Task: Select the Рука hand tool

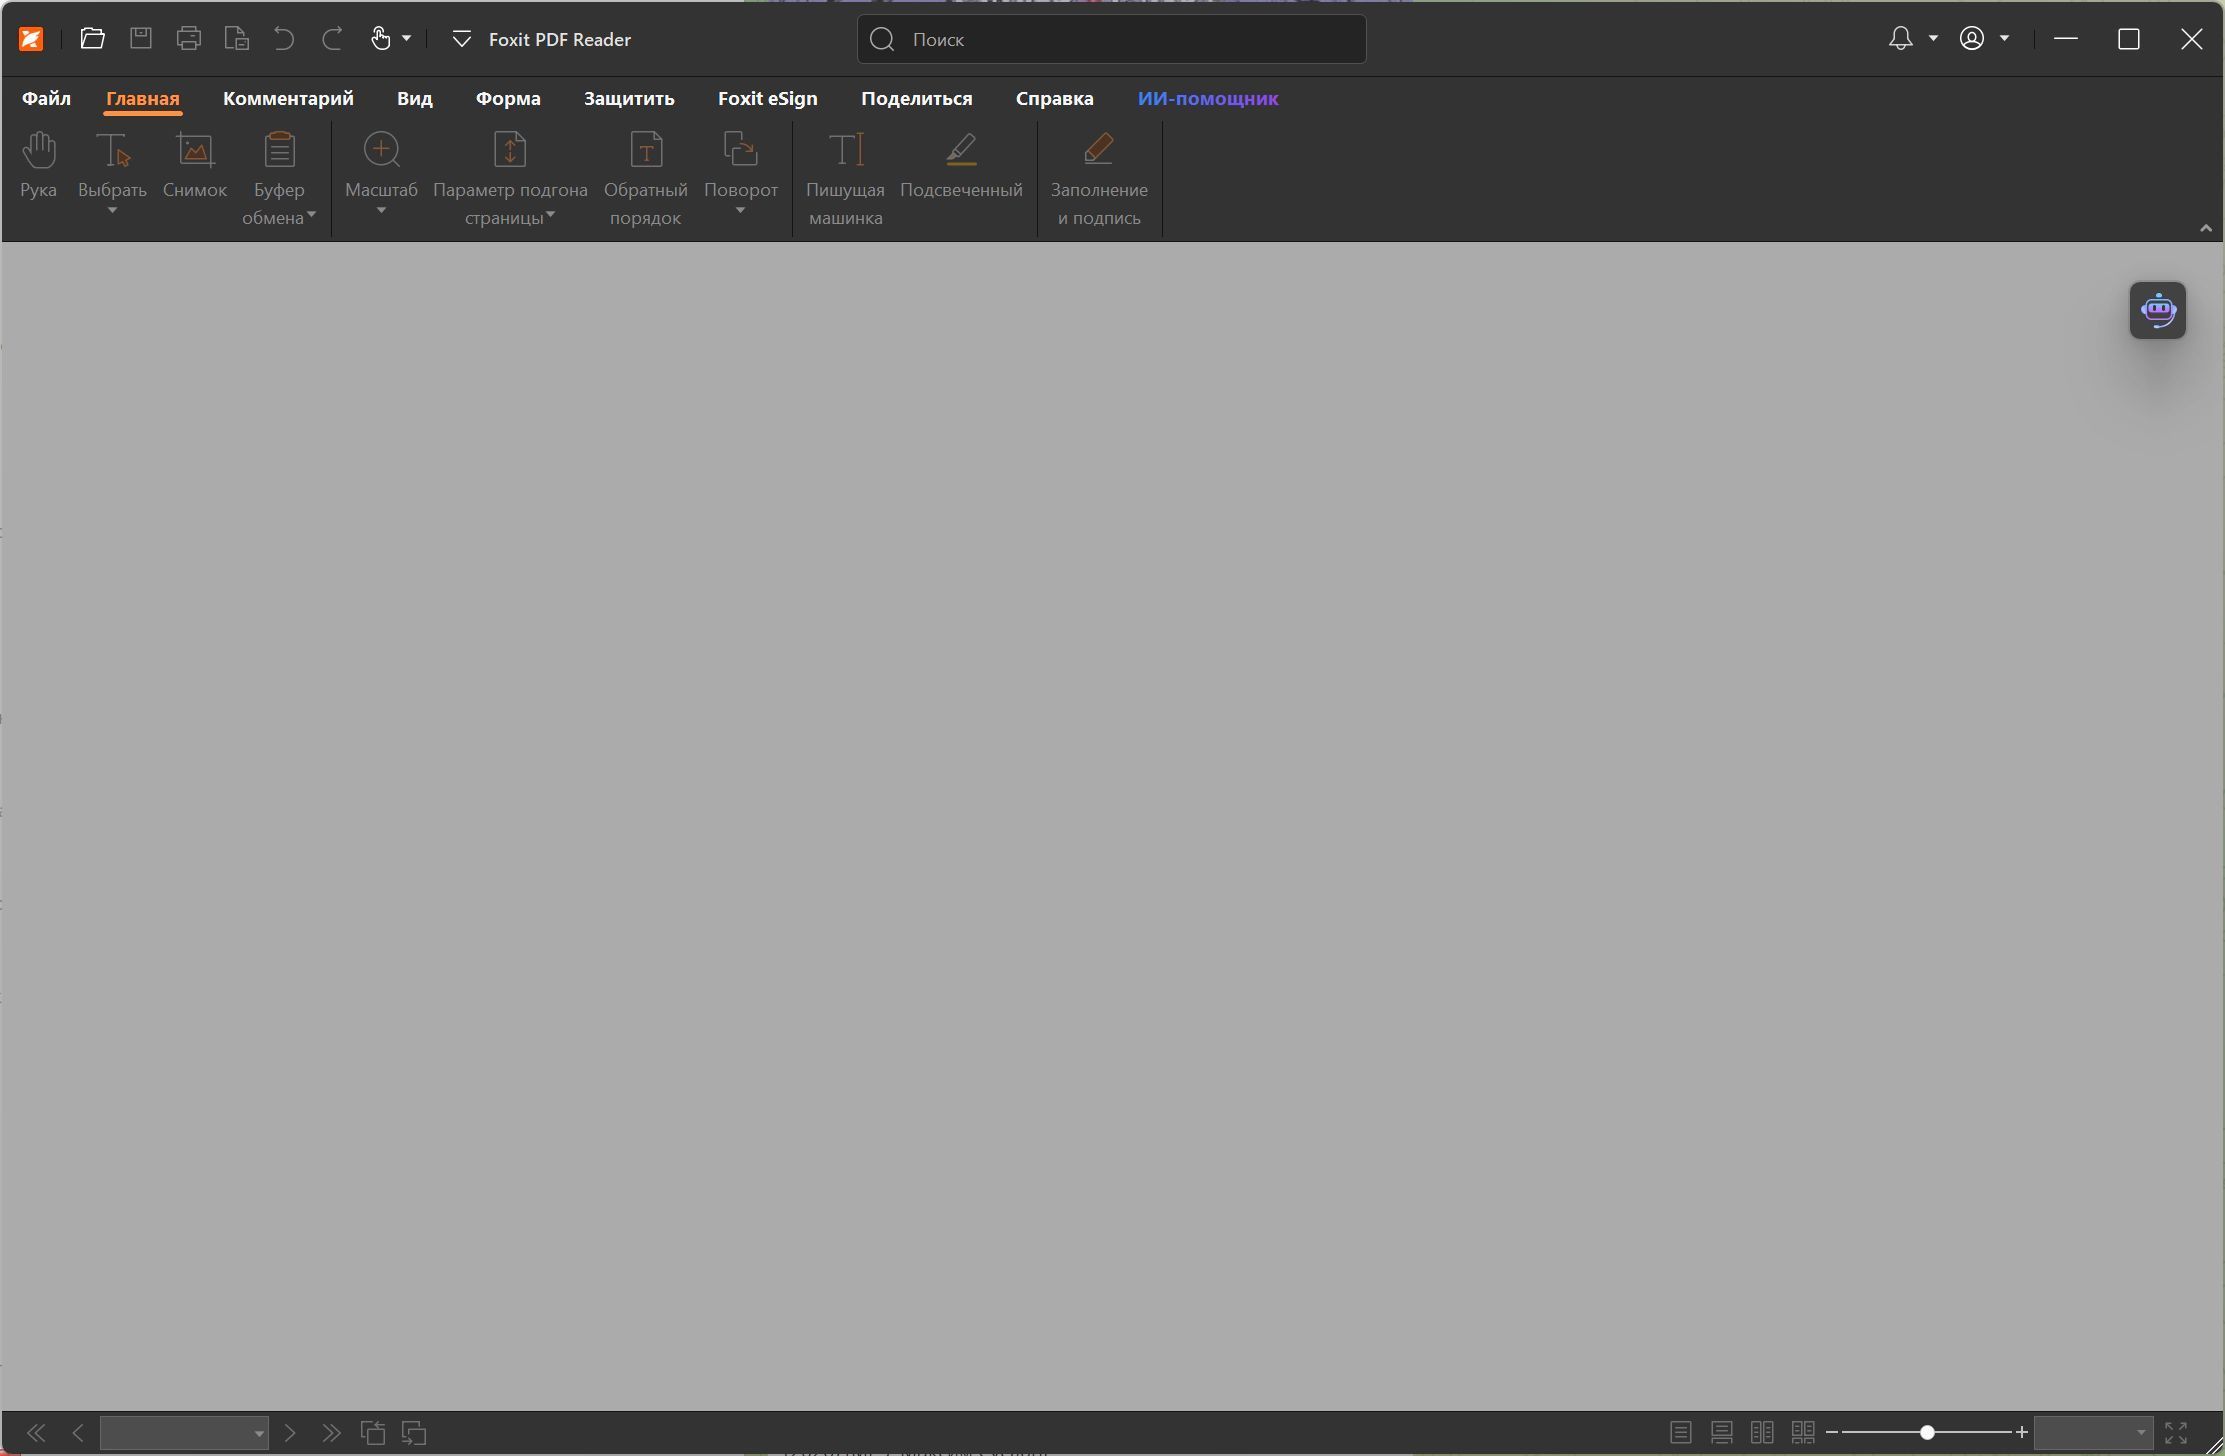Action: (x=39, y=166)
